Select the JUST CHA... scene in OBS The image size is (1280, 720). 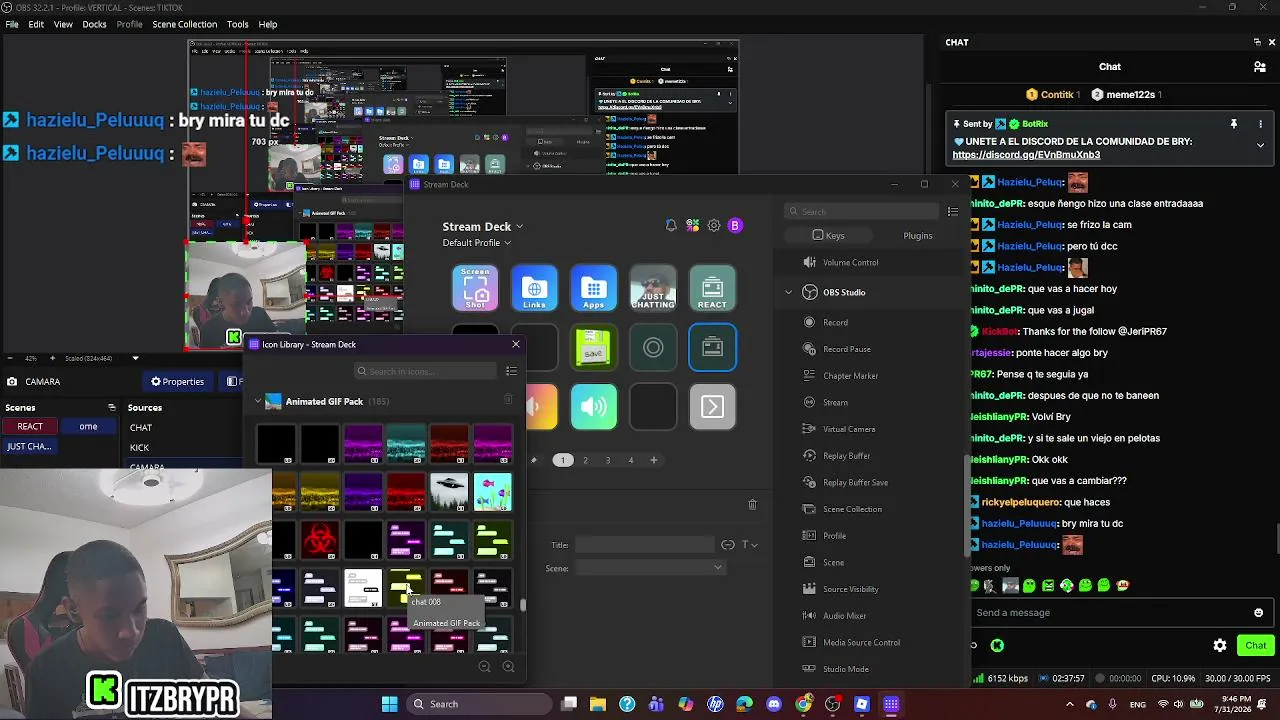[30, 447]
